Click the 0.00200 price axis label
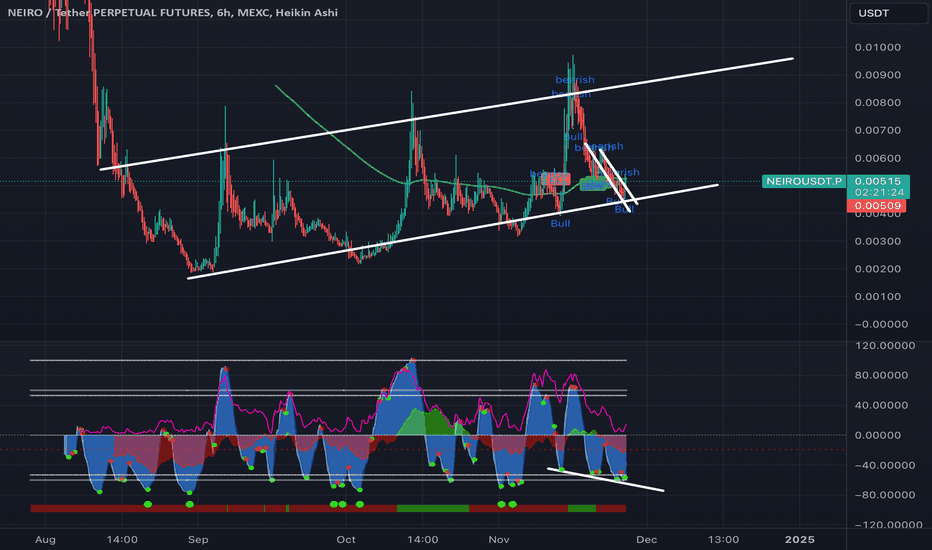932x550 pixels. [x=878, y=269]
